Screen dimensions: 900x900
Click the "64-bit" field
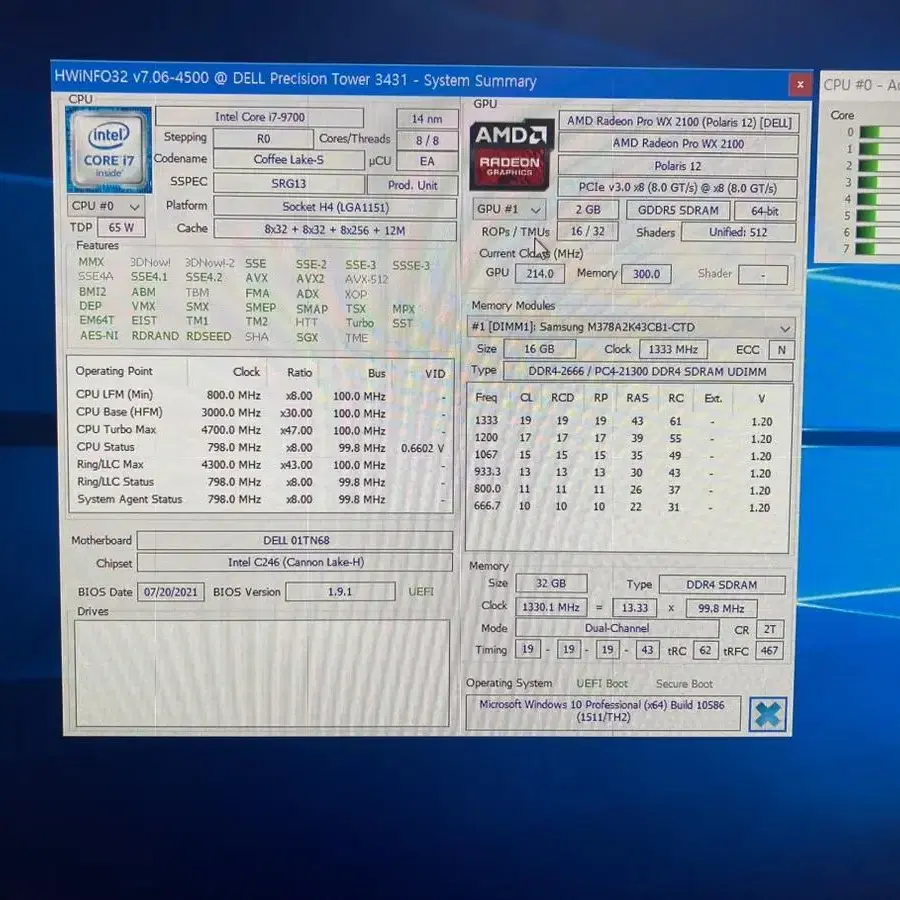coord(765,211)
